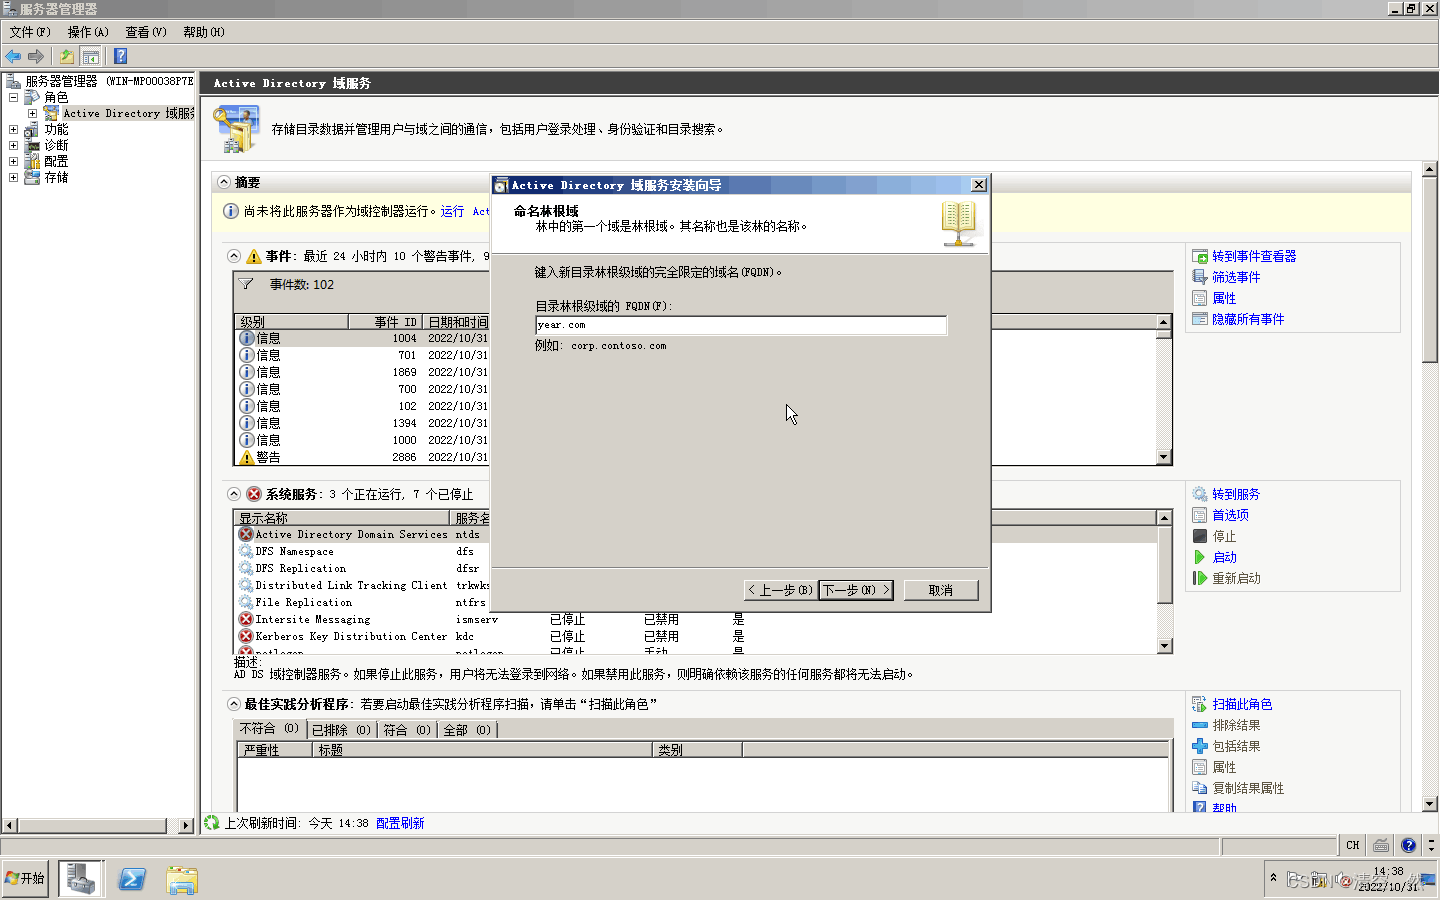Collapse 最佳实践分析程序 section chevron

coord(234,704)
